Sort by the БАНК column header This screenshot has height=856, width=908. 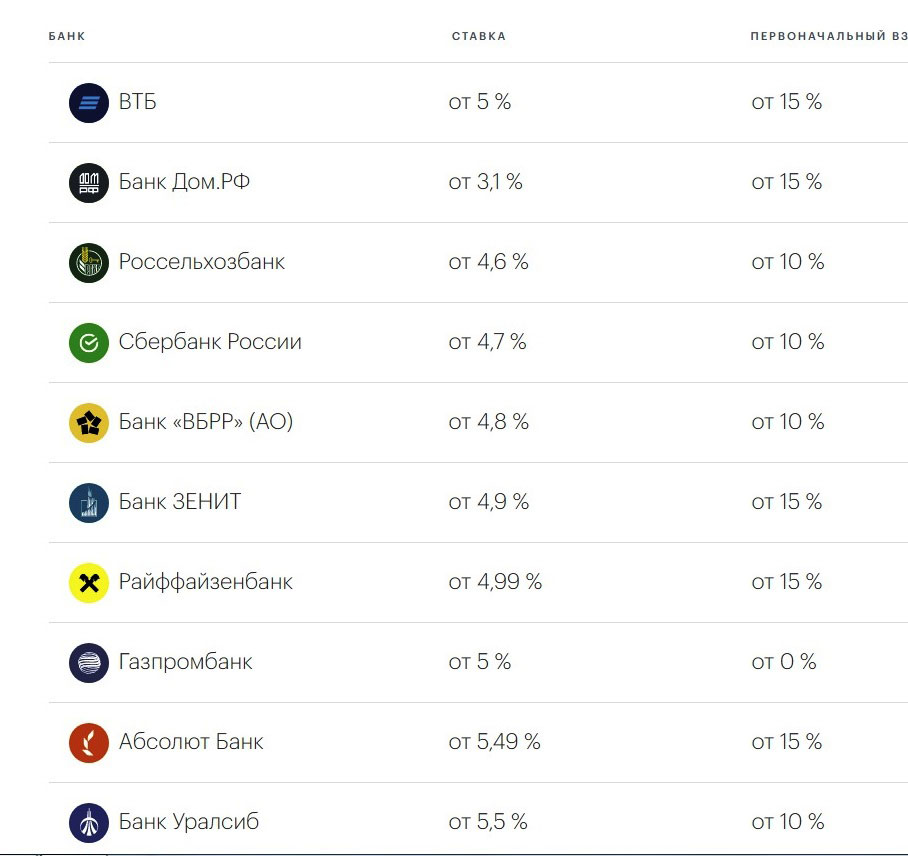coord(67,36)
